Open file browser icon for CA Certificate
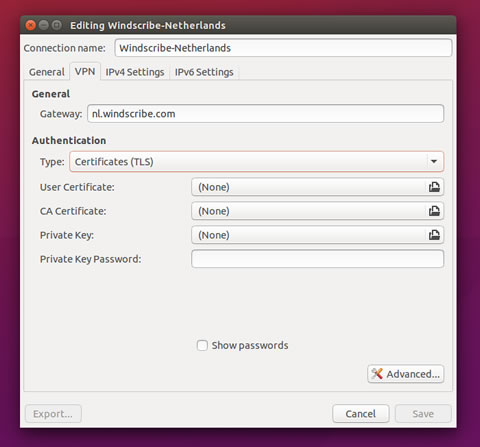This screenshot has width=480, height=447. [434, 211]
